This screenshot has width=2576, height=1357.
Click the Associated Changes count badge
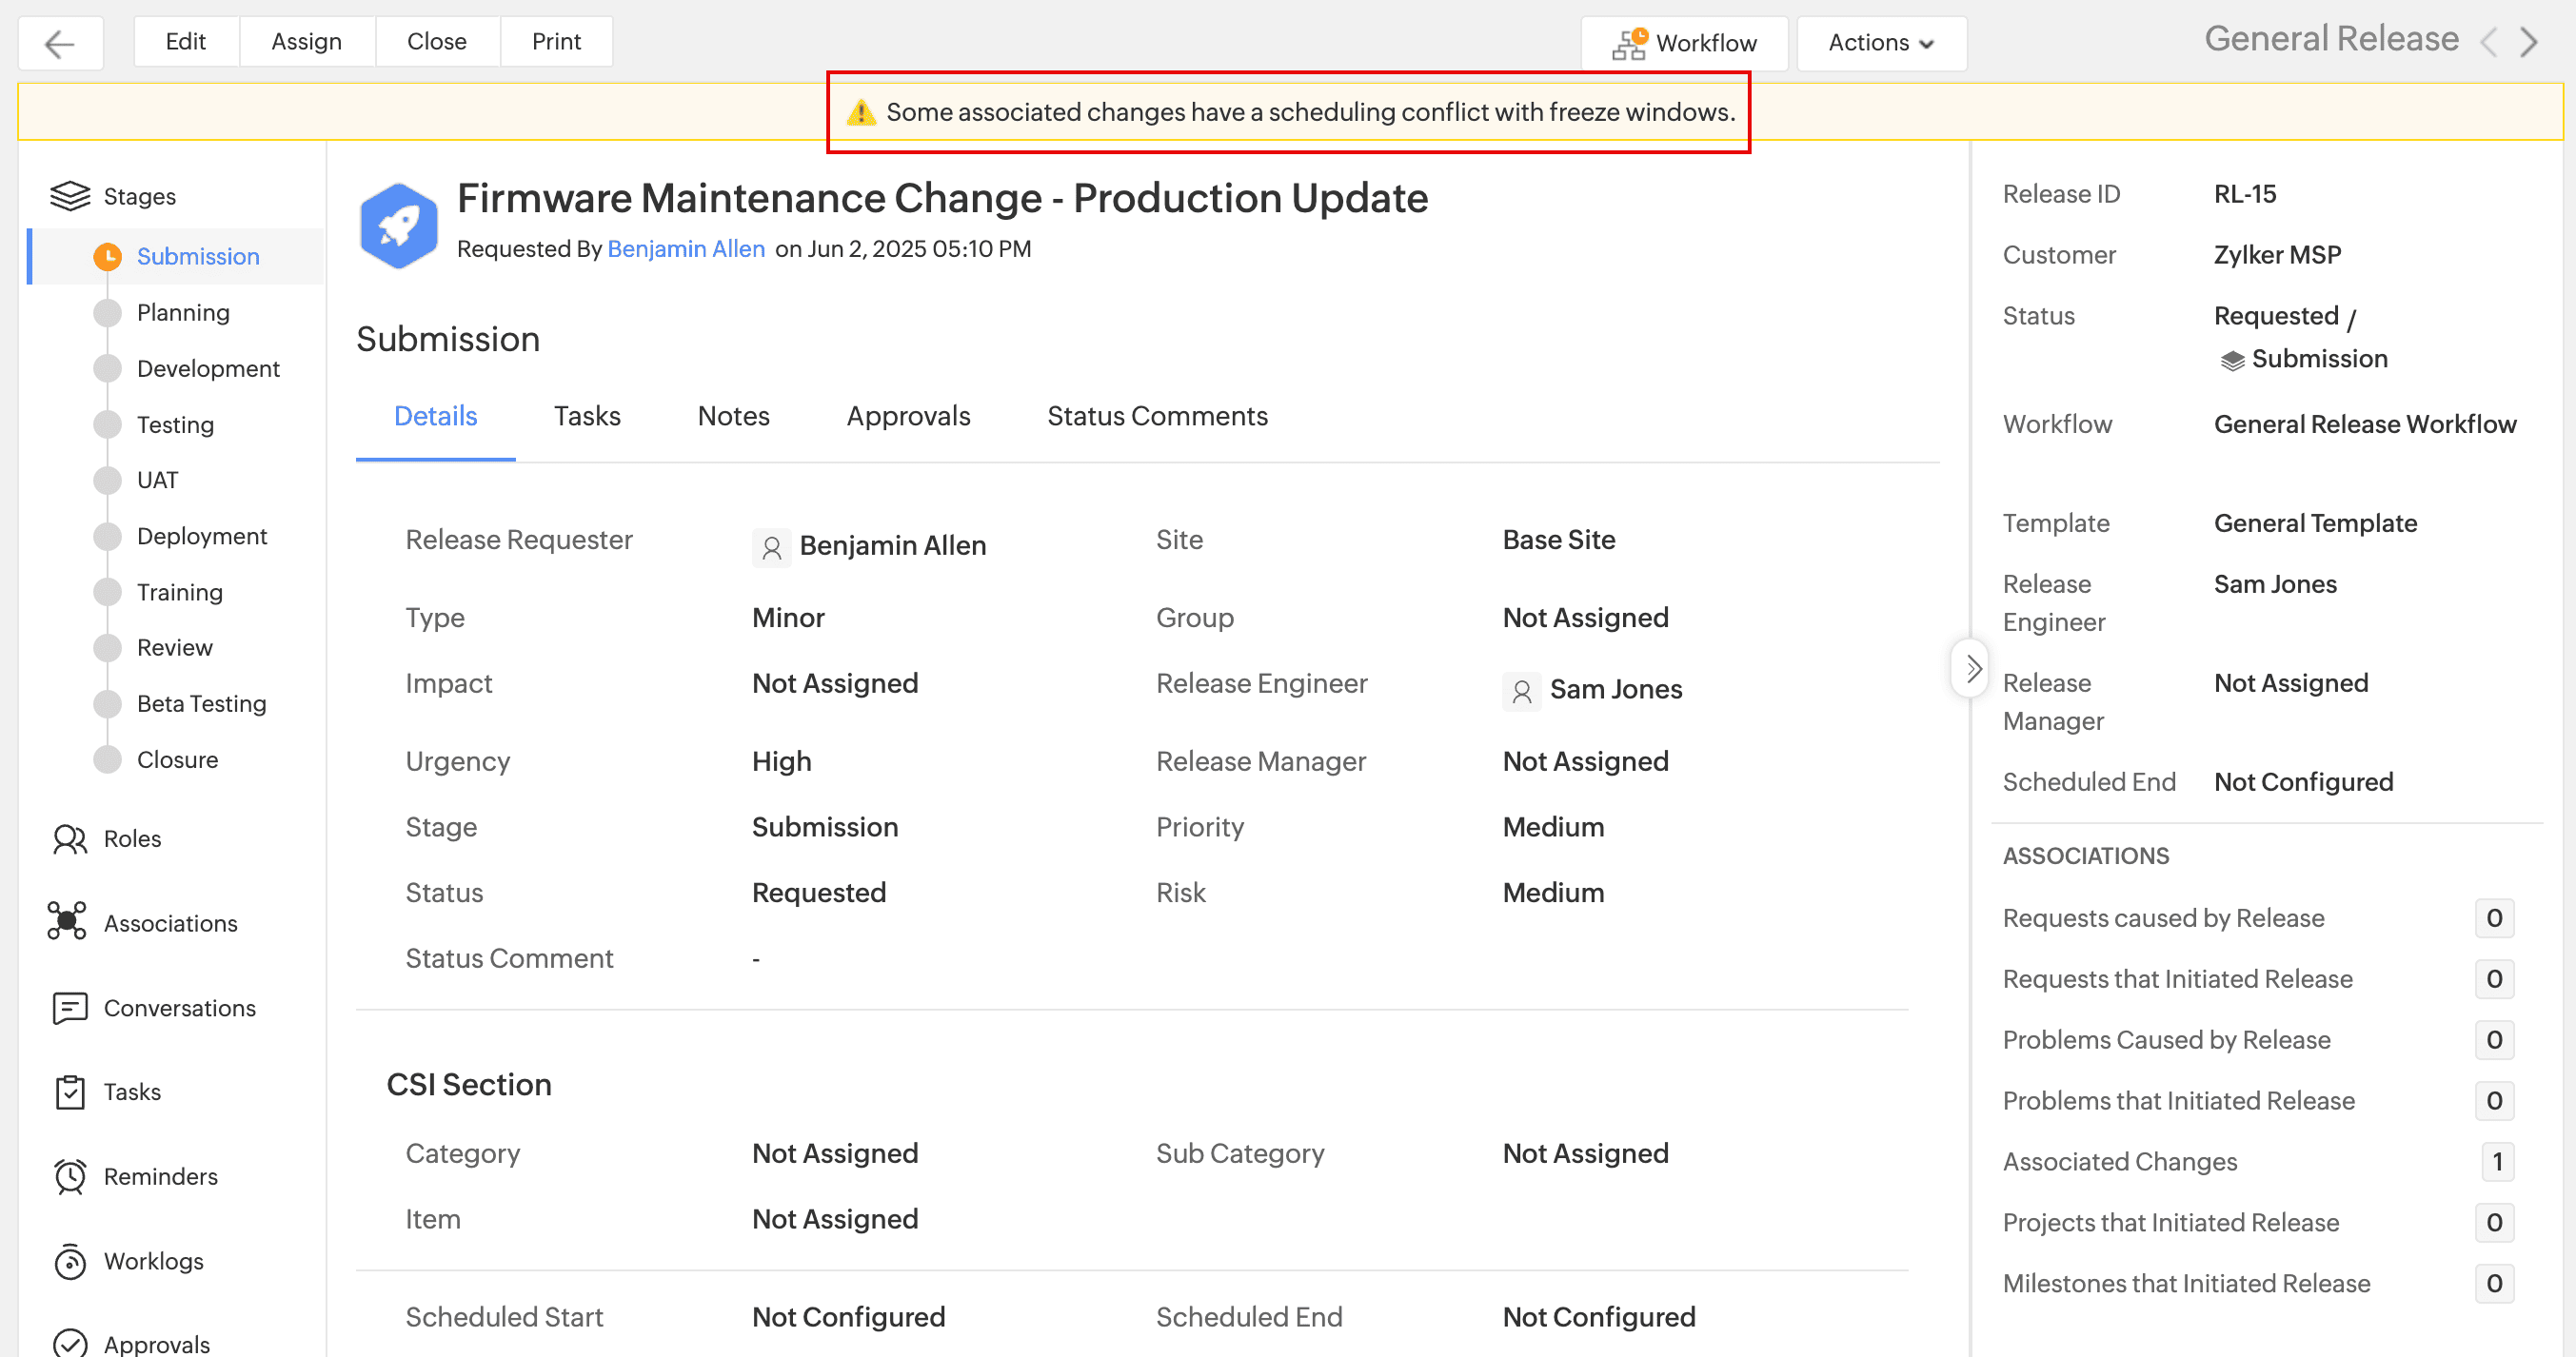tap(2495, 1161)
